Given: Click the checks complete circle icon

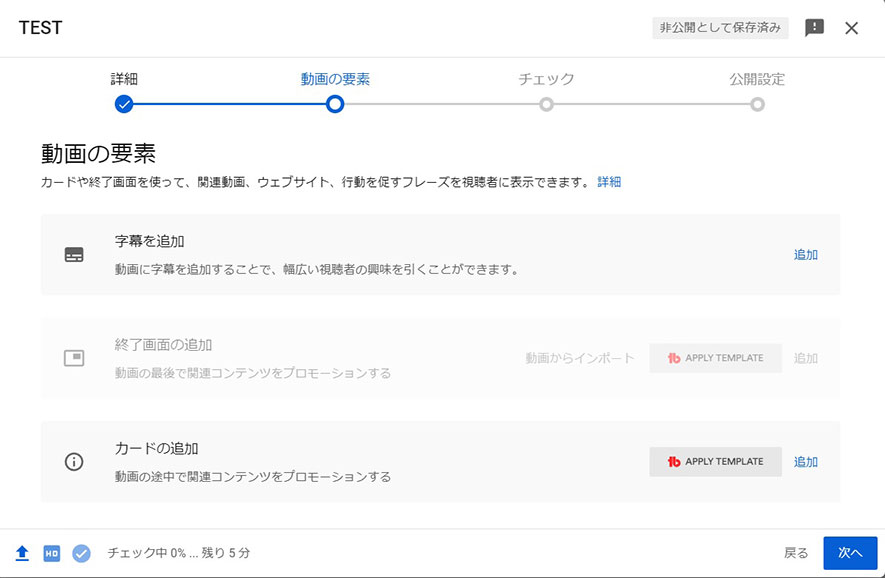Looking at the screenshot, I should 81,553.
